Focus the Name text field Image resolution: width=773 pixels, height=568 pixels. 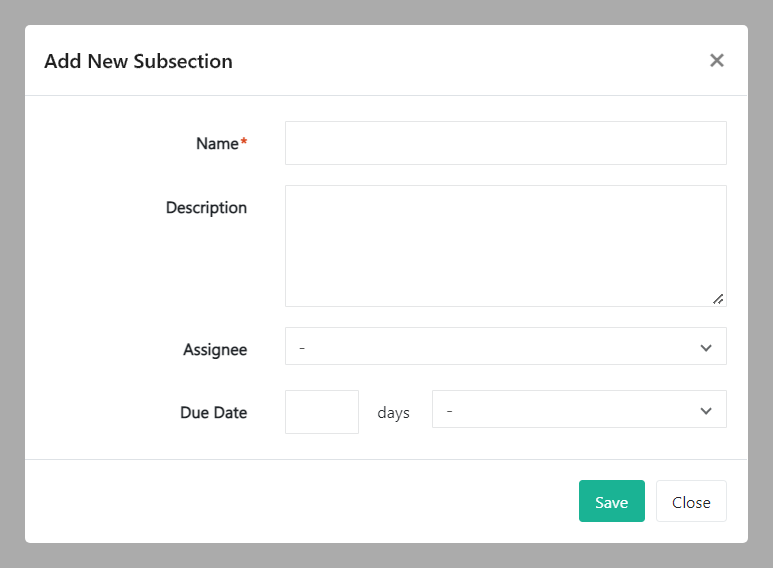pos(505,143)
